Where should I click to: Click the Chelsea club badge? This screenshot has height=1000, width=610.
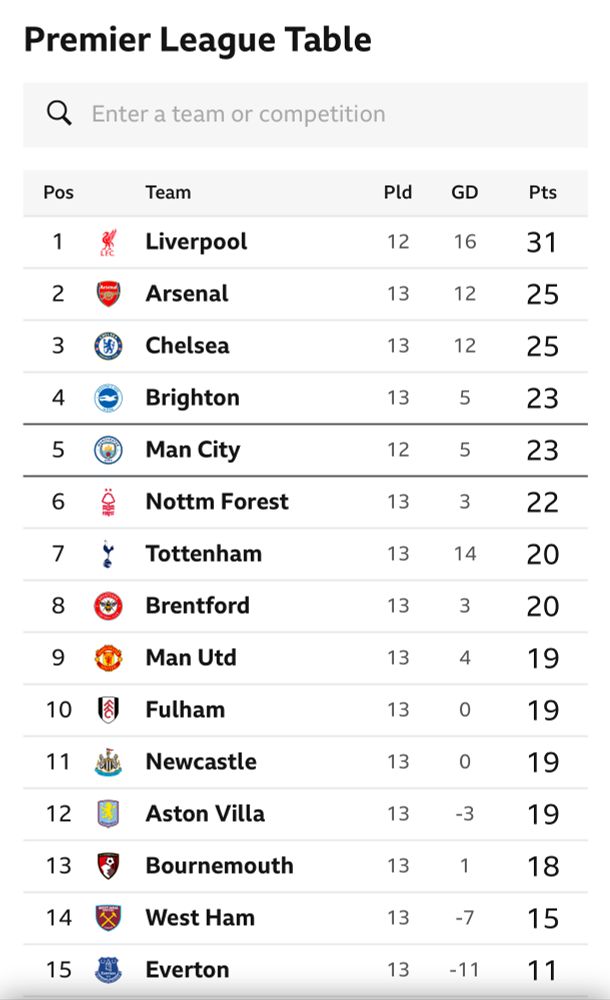click(x=108, y=346)
